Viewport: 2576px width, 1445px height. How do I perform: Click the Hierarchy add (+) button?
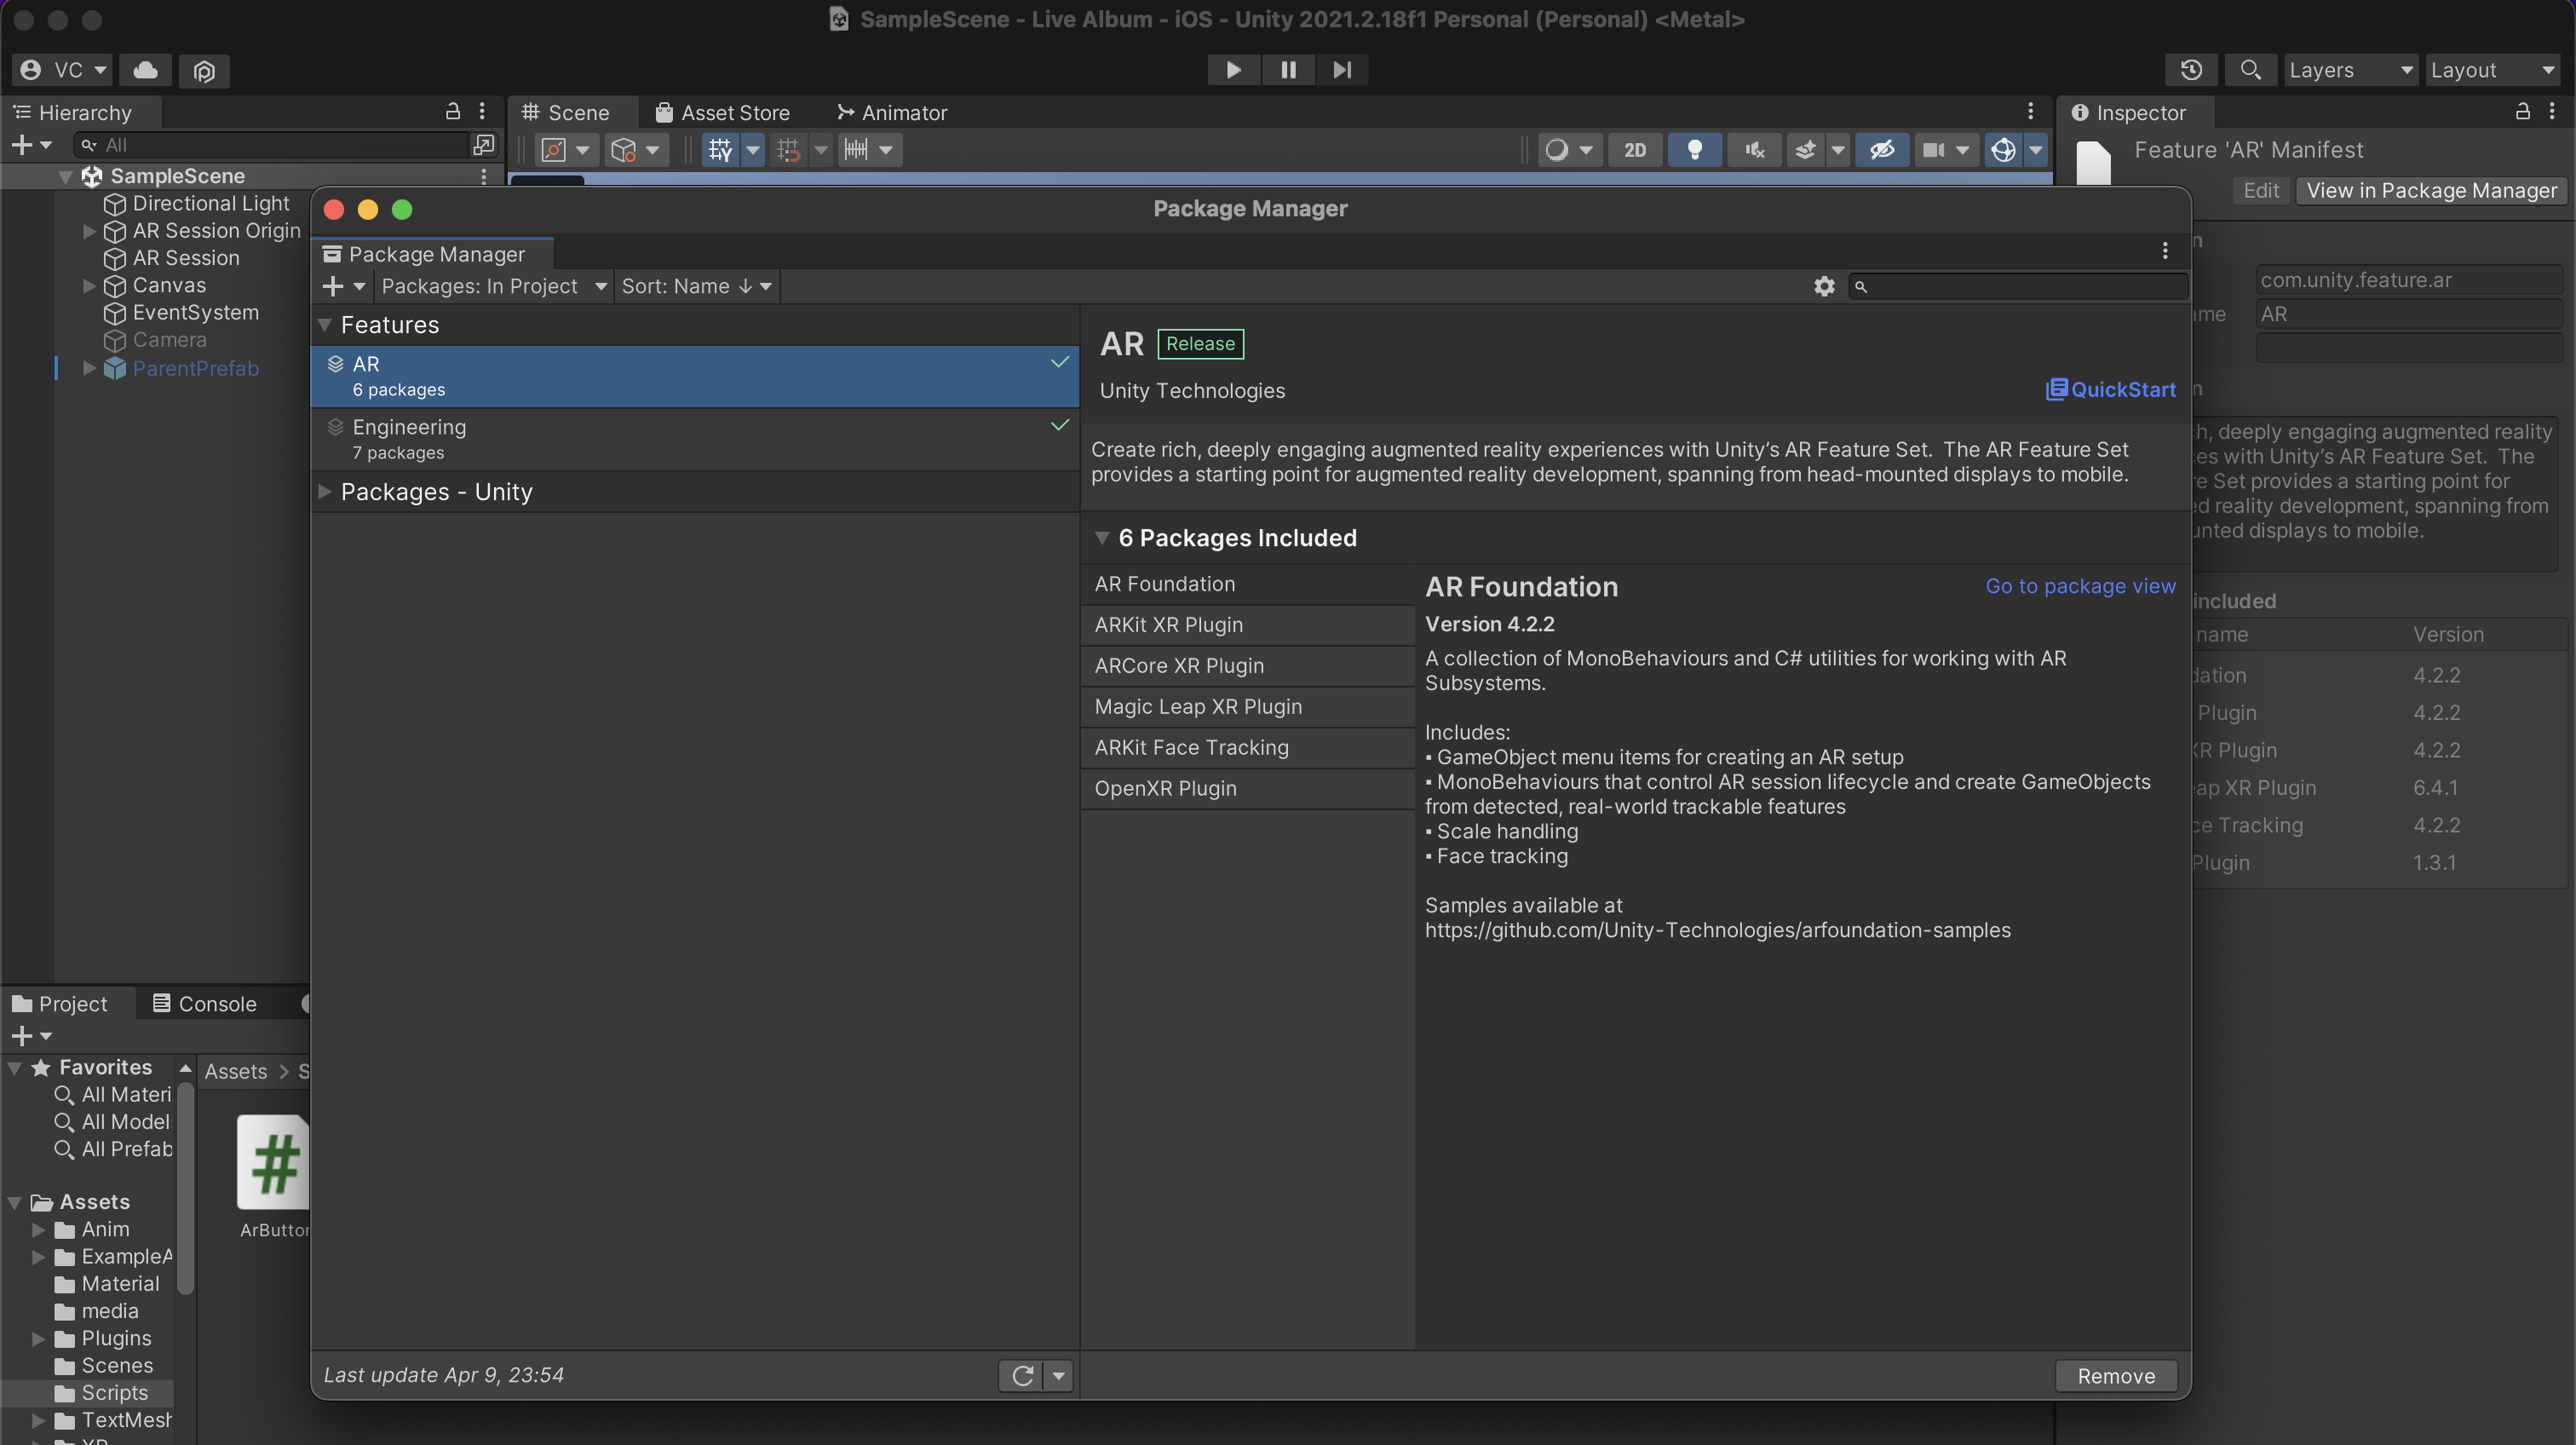click(x=30, y=146)
